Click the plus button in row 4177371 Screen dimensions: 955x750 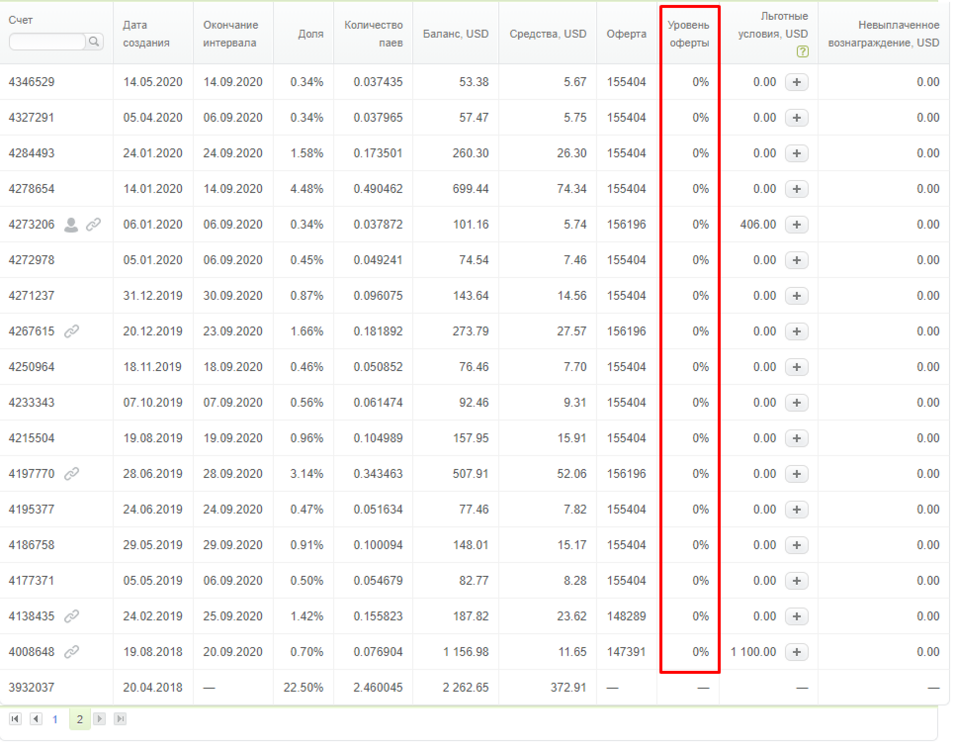click(x=797, y=581)
